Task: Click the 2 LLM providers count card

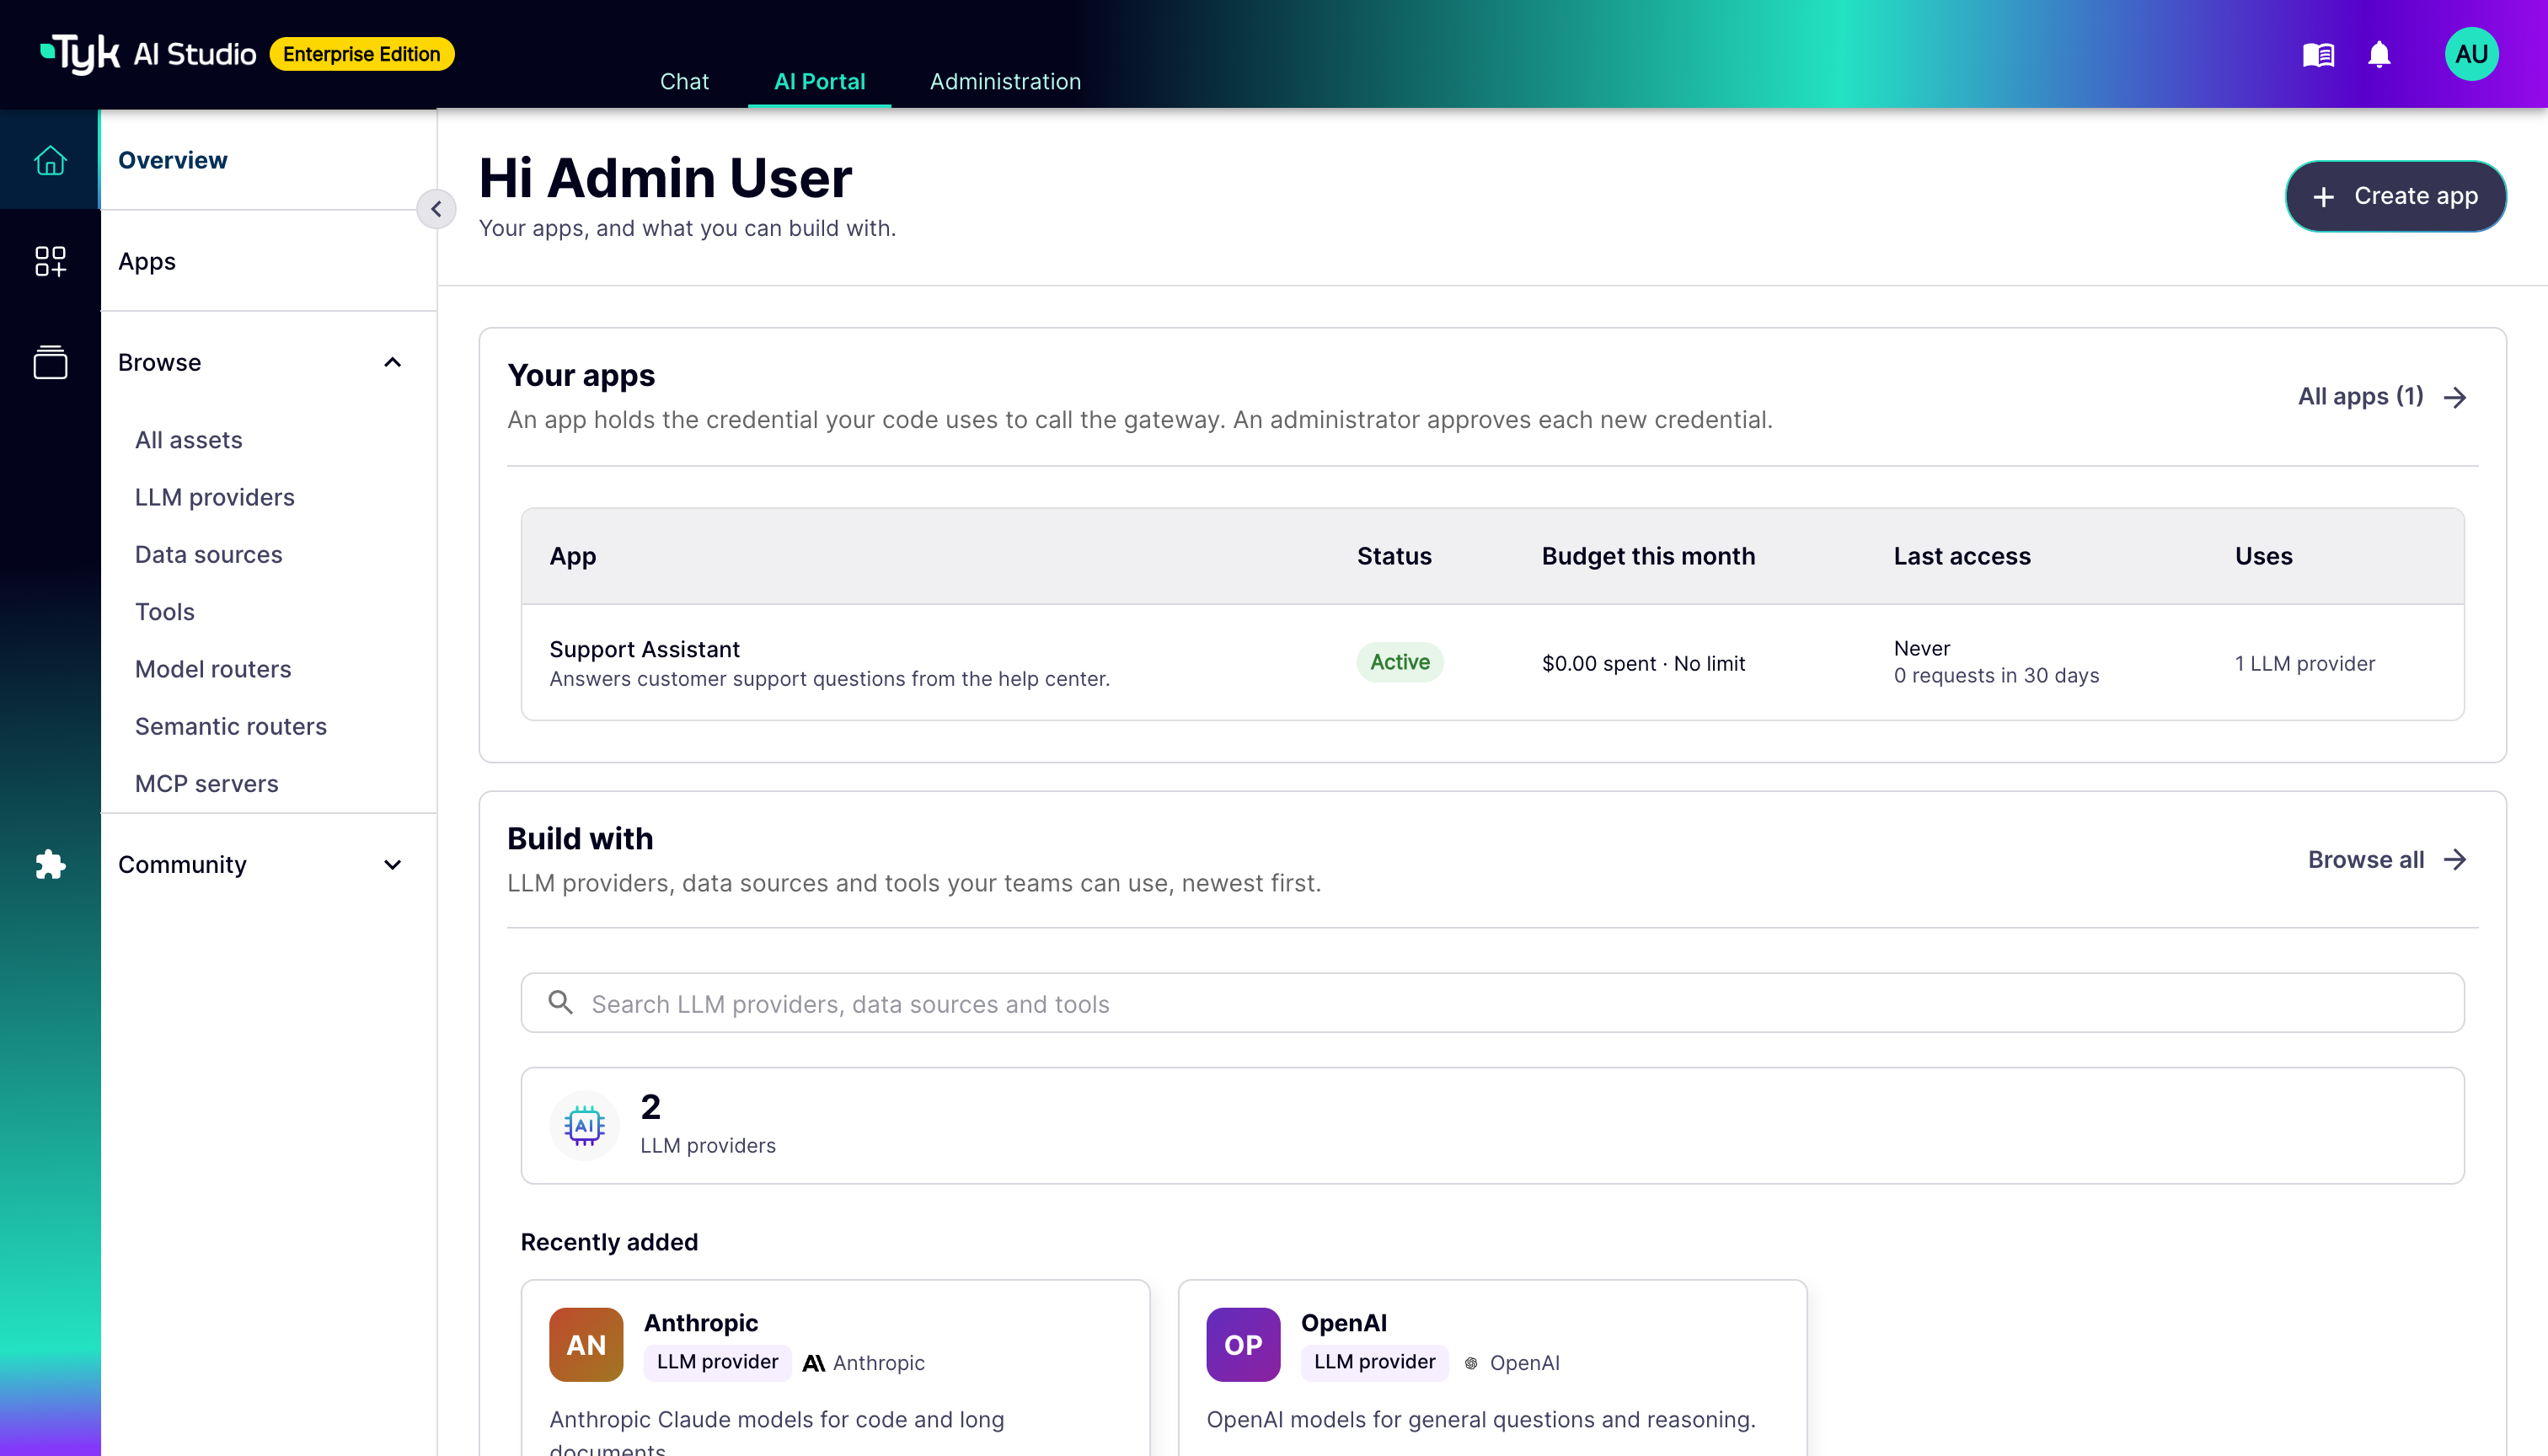Action: (x=1492, y=1125)
